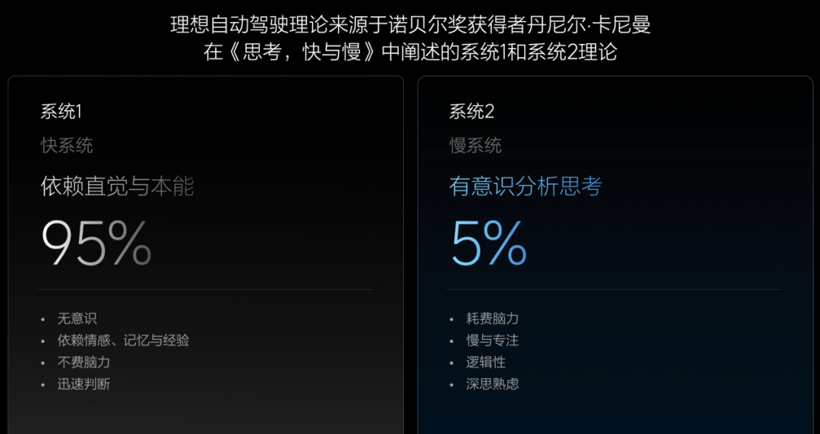
Task: Click the divider line under 95%
Action: coord(206,290)
